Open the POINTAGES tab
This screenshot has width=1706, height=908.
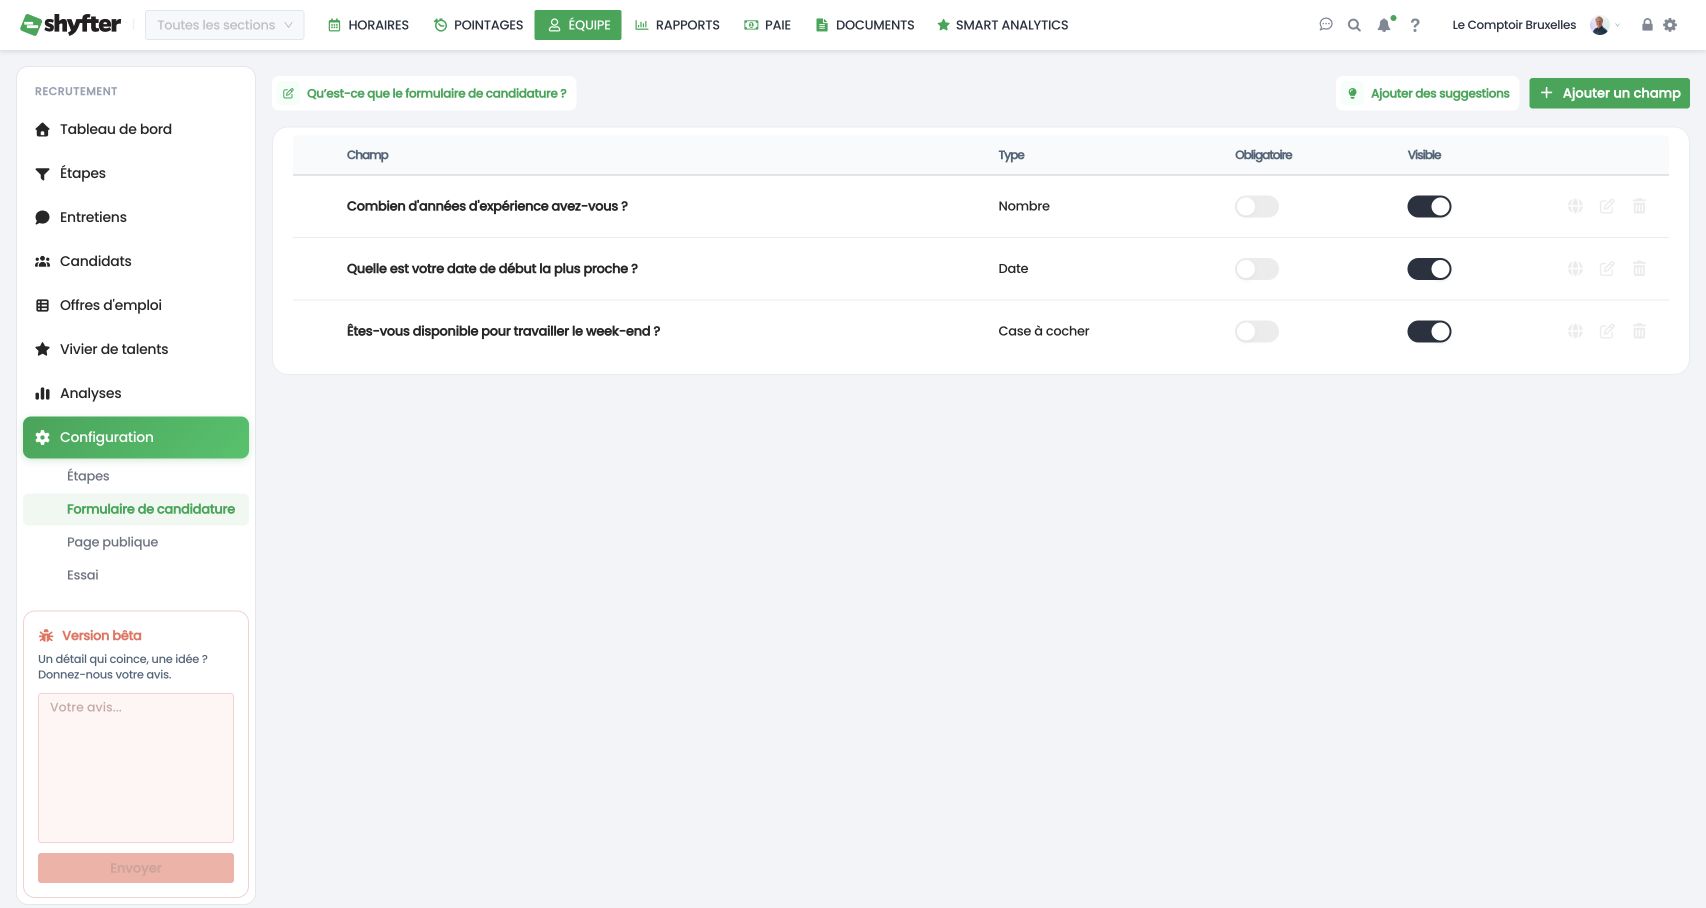point(478,25)
